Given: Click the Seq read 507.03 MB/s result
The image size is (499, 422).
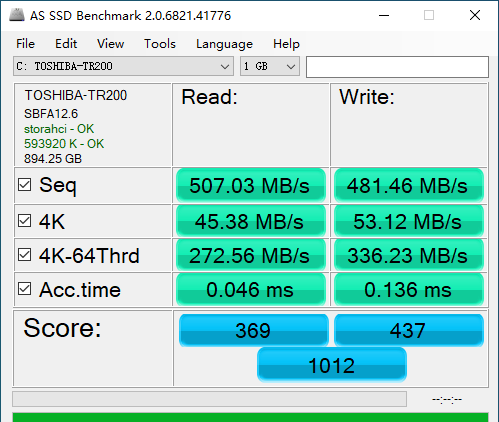Looking at the screenshot, I should [251, 186].
